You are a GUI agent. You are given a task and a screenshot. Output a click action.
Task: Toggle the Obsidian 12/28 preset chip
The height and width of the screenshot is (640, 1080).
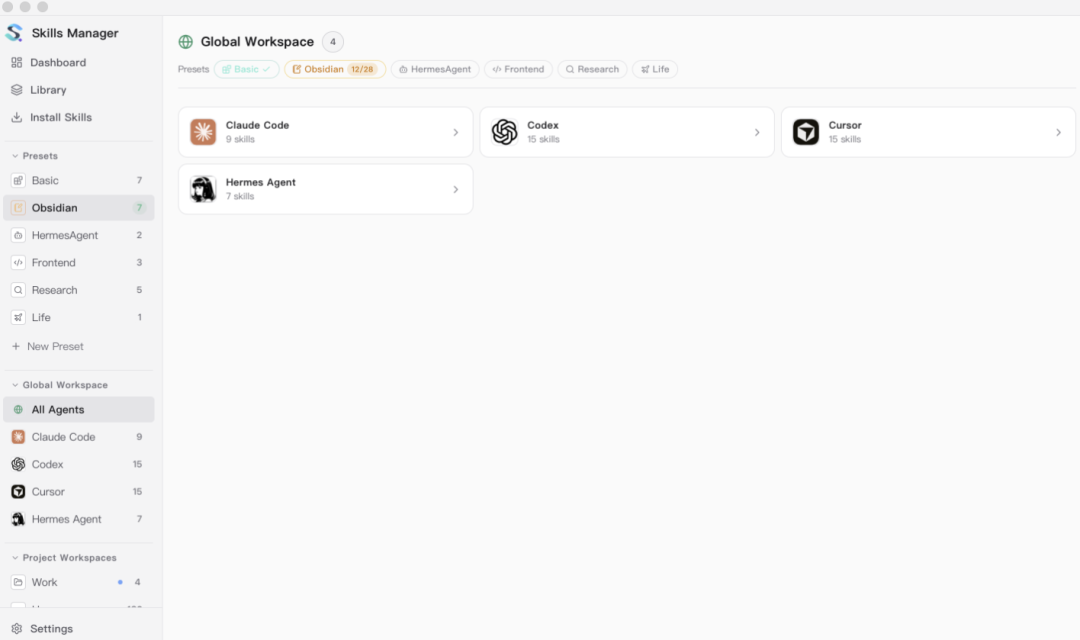335,70
